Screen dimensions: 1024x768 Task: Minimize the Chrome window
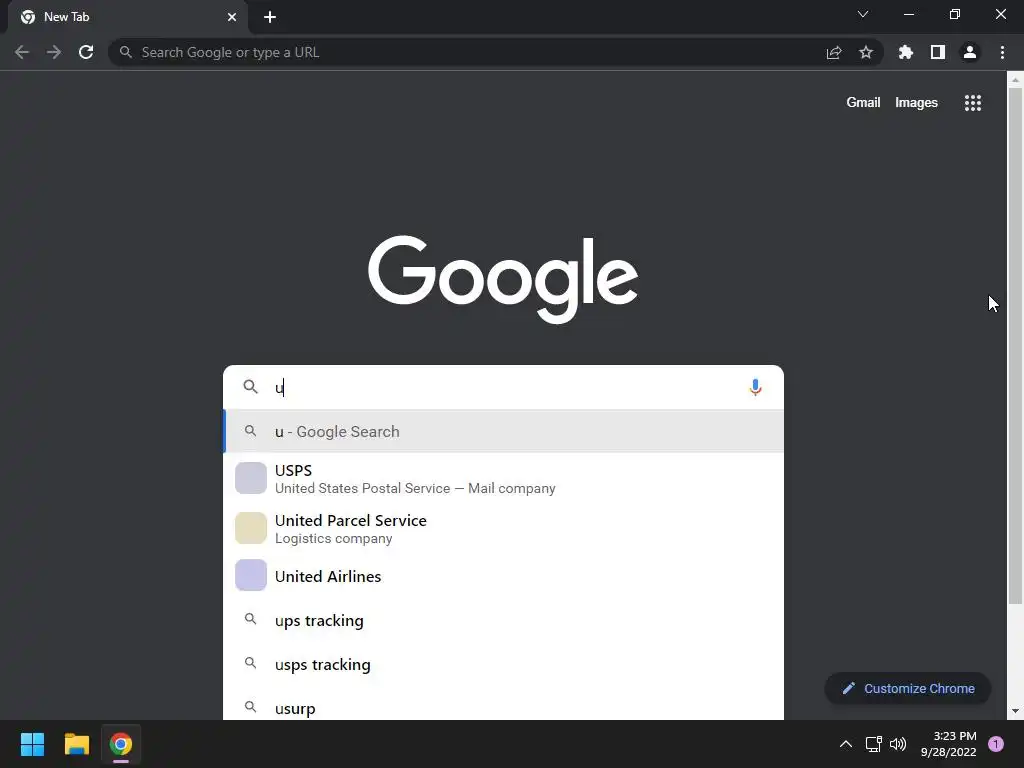(x=908, y=14)
